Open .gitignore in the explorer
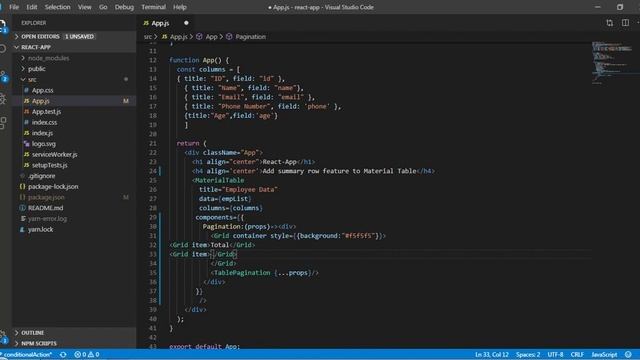The height and width of the screenshot is (360, 640). [x=41, y=176]
